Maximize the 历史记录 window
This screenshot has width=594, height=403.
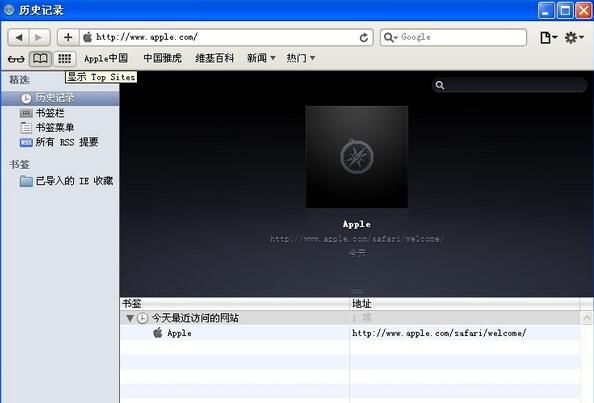(565, 10)
